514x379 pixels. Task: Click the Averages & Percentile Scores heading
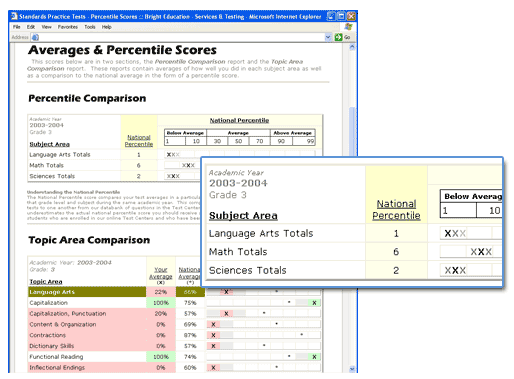click(122, 50)
